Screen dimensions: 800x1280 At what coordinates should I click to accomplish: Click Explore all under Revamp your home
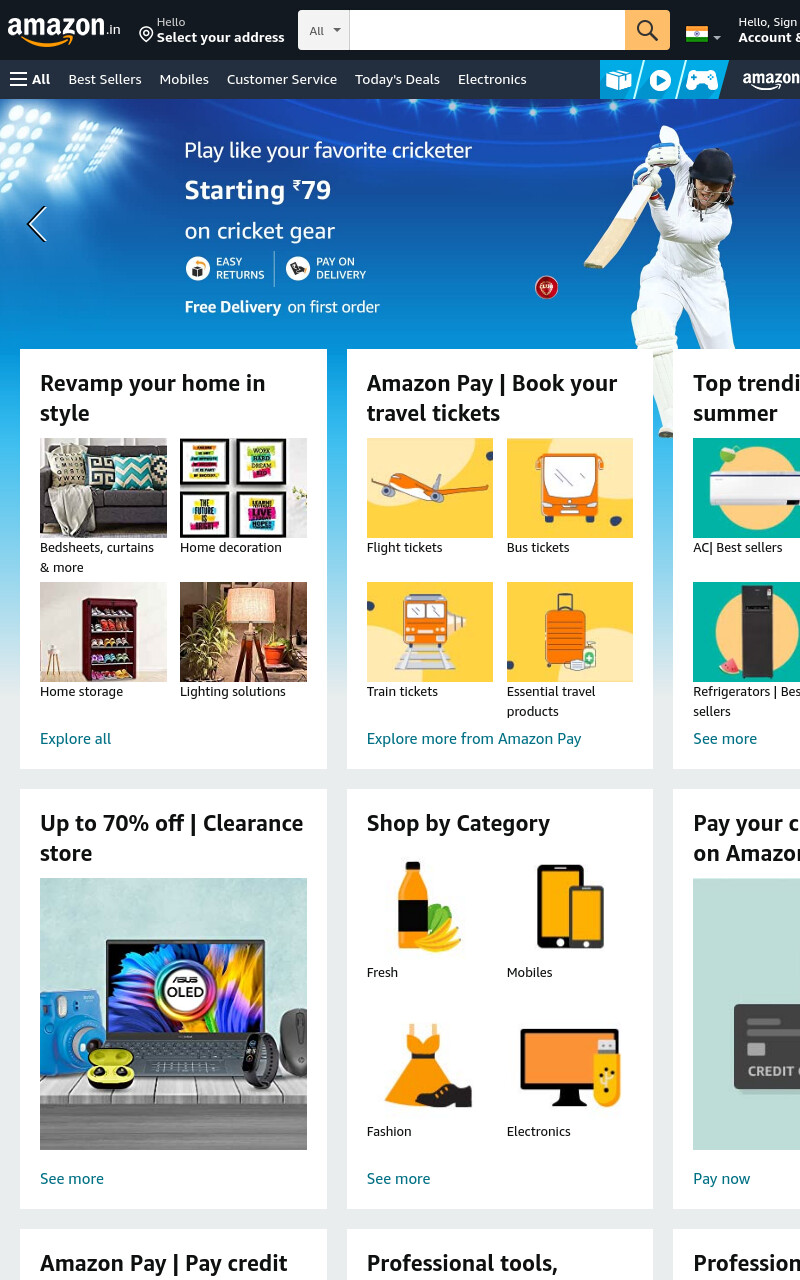pyautogui.click(x=76, y=739)
